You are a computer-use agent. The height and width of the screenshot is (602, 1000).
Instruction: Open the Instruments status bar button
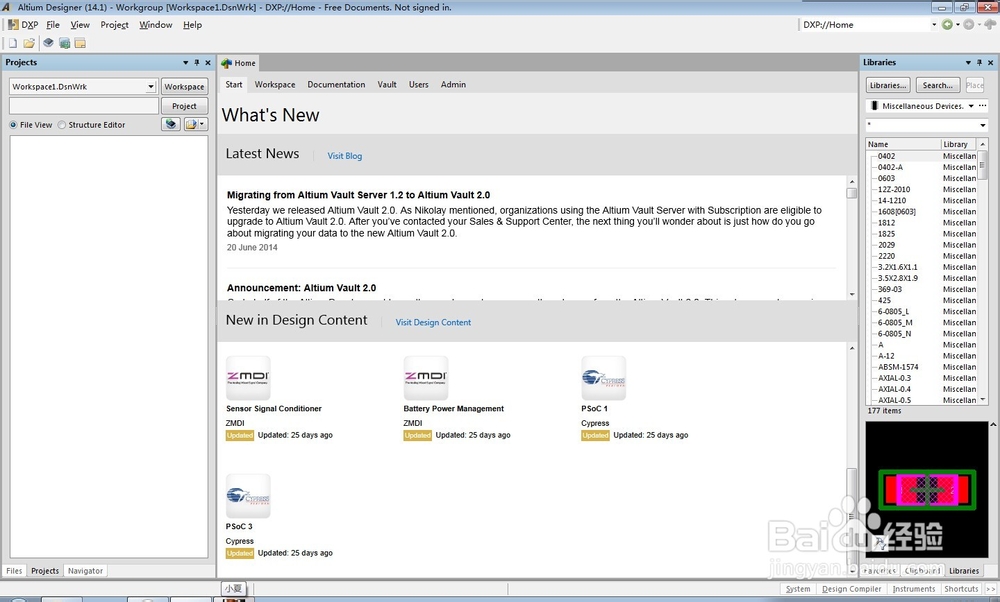click(913, 589)
